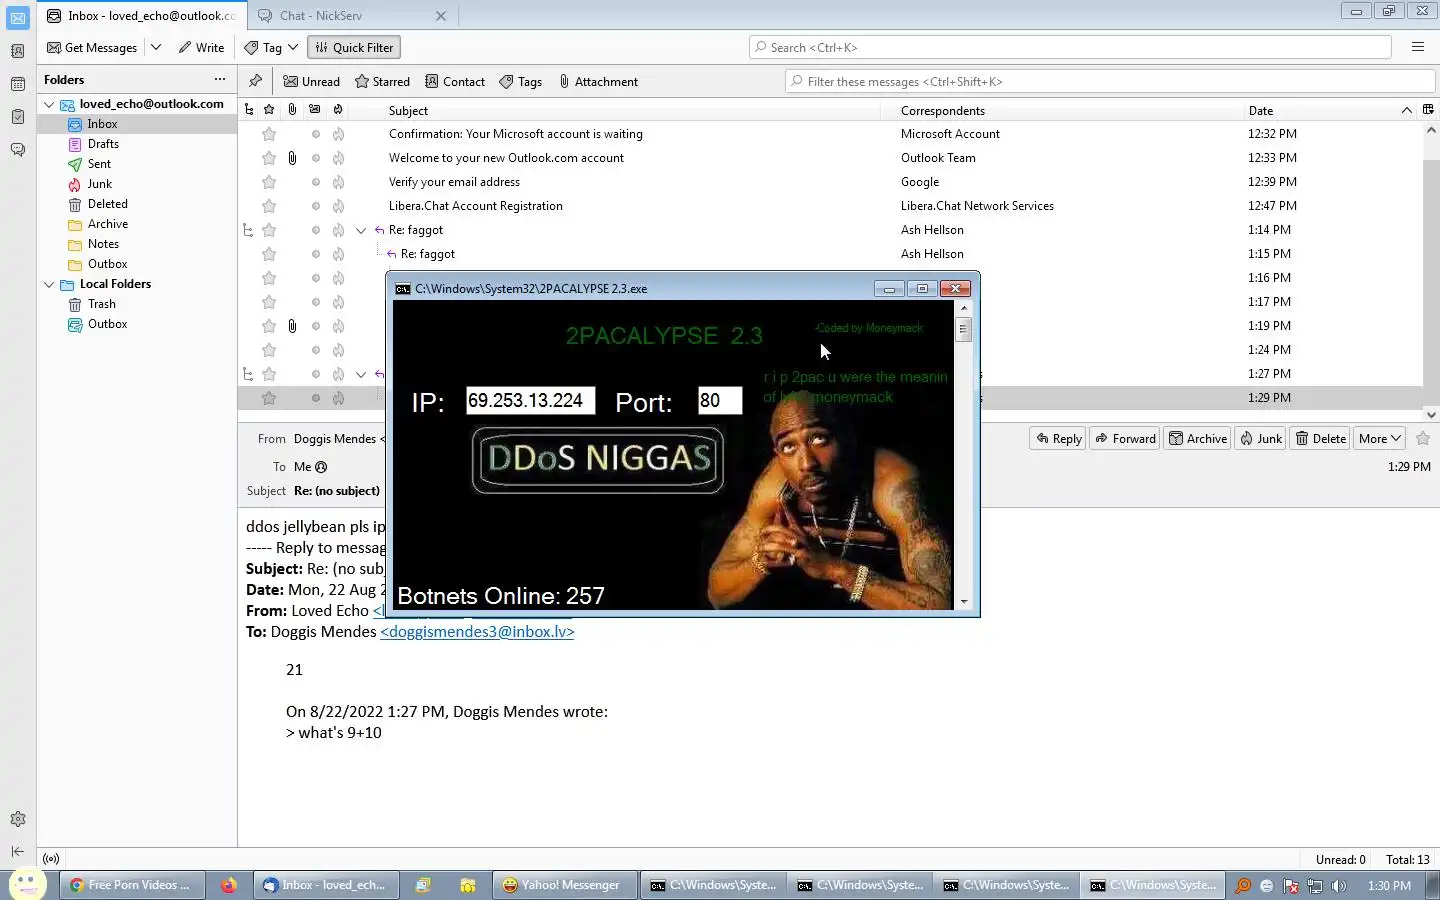Open Thunderbird application hamburger menu
1440x900 pixels.
pyautogui.click(x=1417, y=47)
